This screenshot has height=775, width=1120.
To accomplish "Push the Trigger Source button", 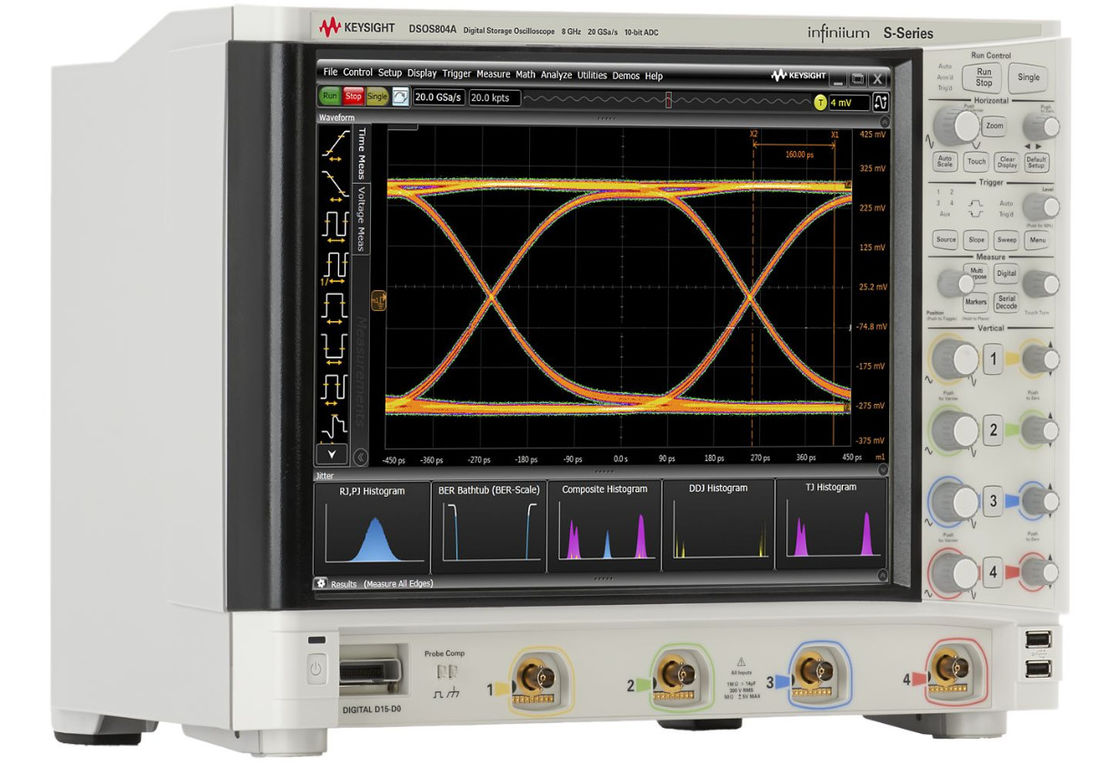I will pyautogui.click(x=946, y=240).
